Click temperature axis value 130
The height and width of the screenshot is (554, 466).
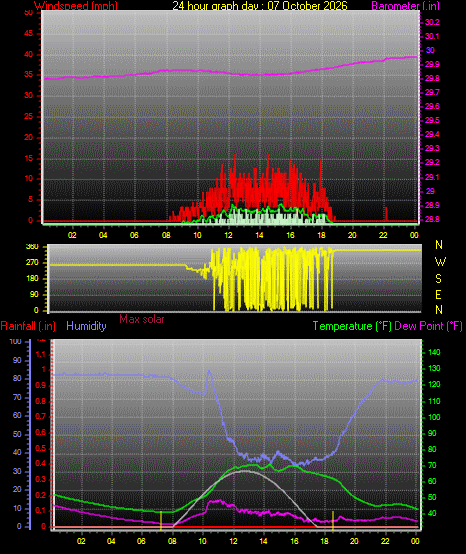point(434,368)
